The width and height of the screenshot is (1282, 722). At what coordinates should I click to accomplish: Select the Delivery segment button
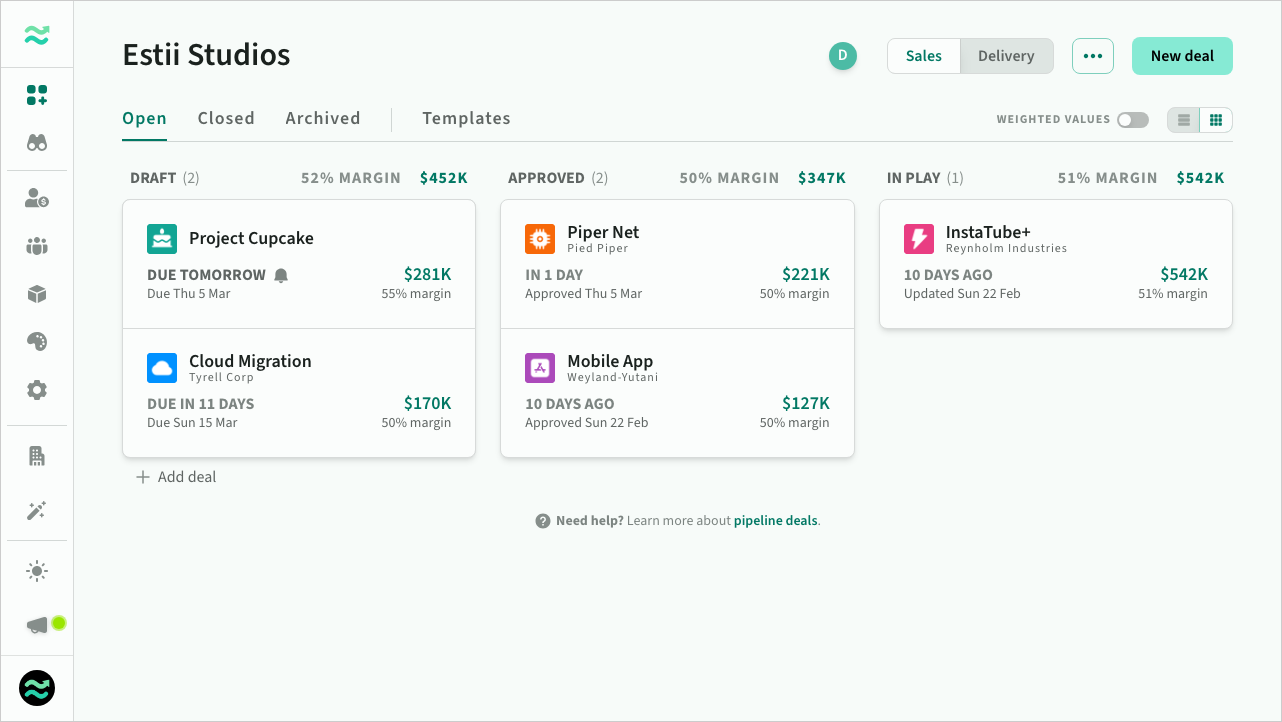click(1006, 56)
